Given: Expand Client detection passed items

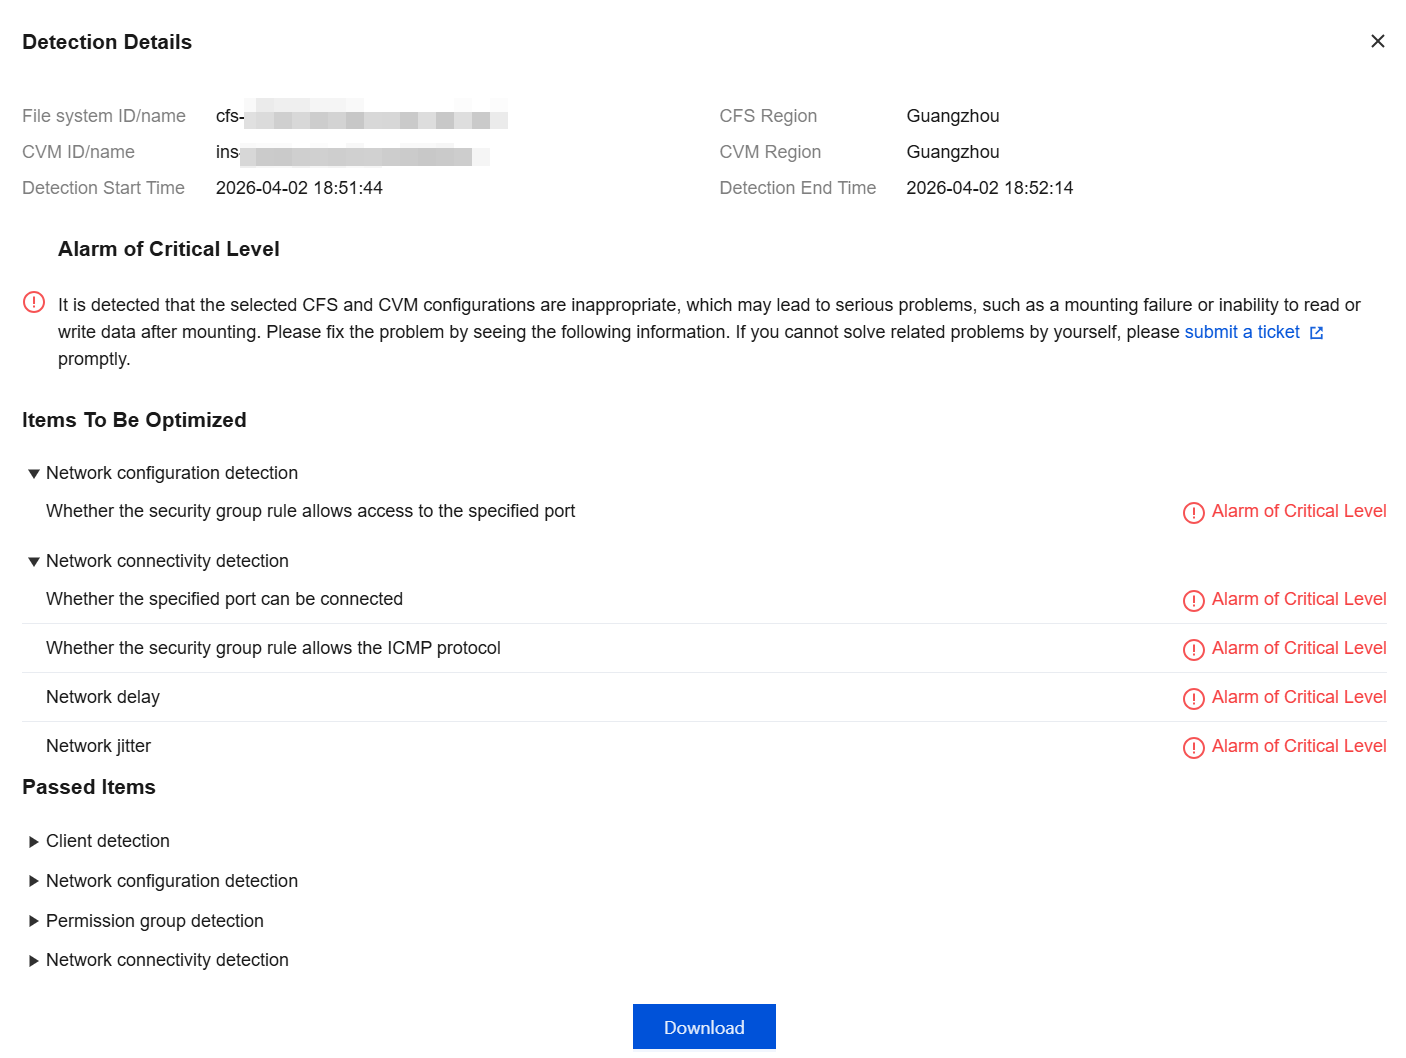Looking at the screenshot, I should point(34,842).
